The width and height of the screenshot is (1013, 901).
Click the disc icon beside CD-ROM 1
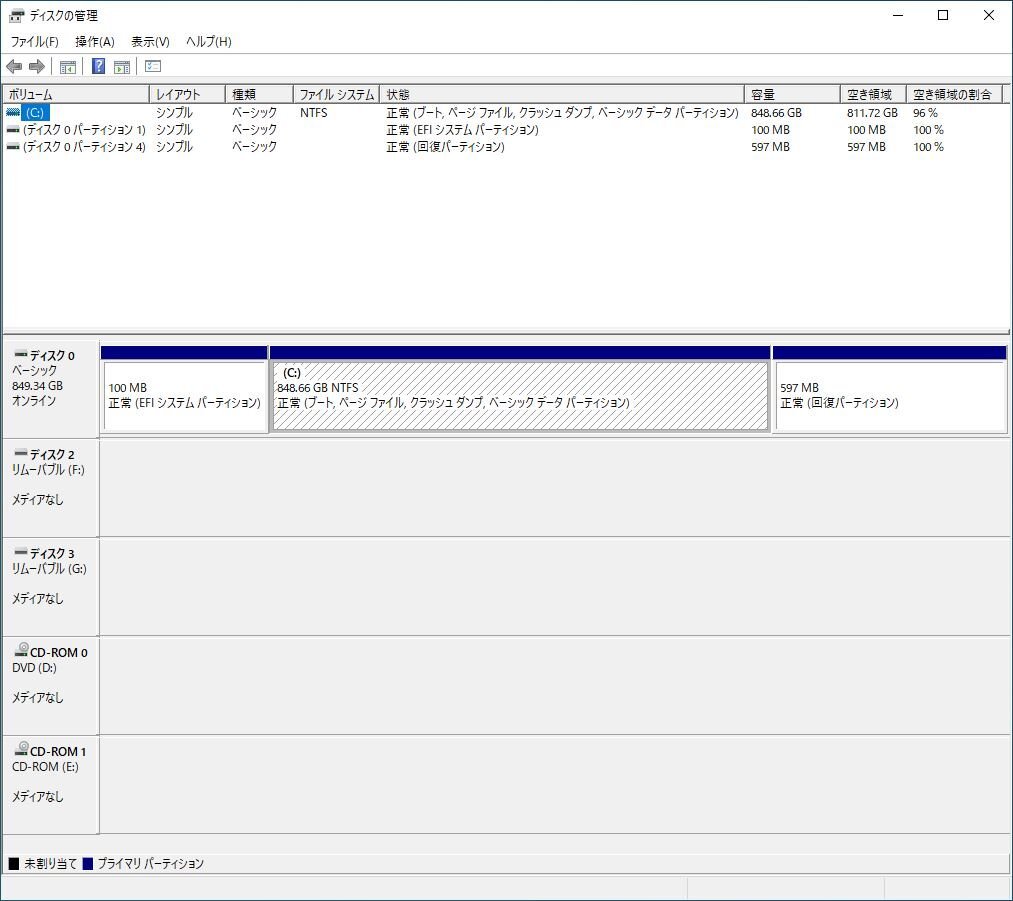click(21, 748)
